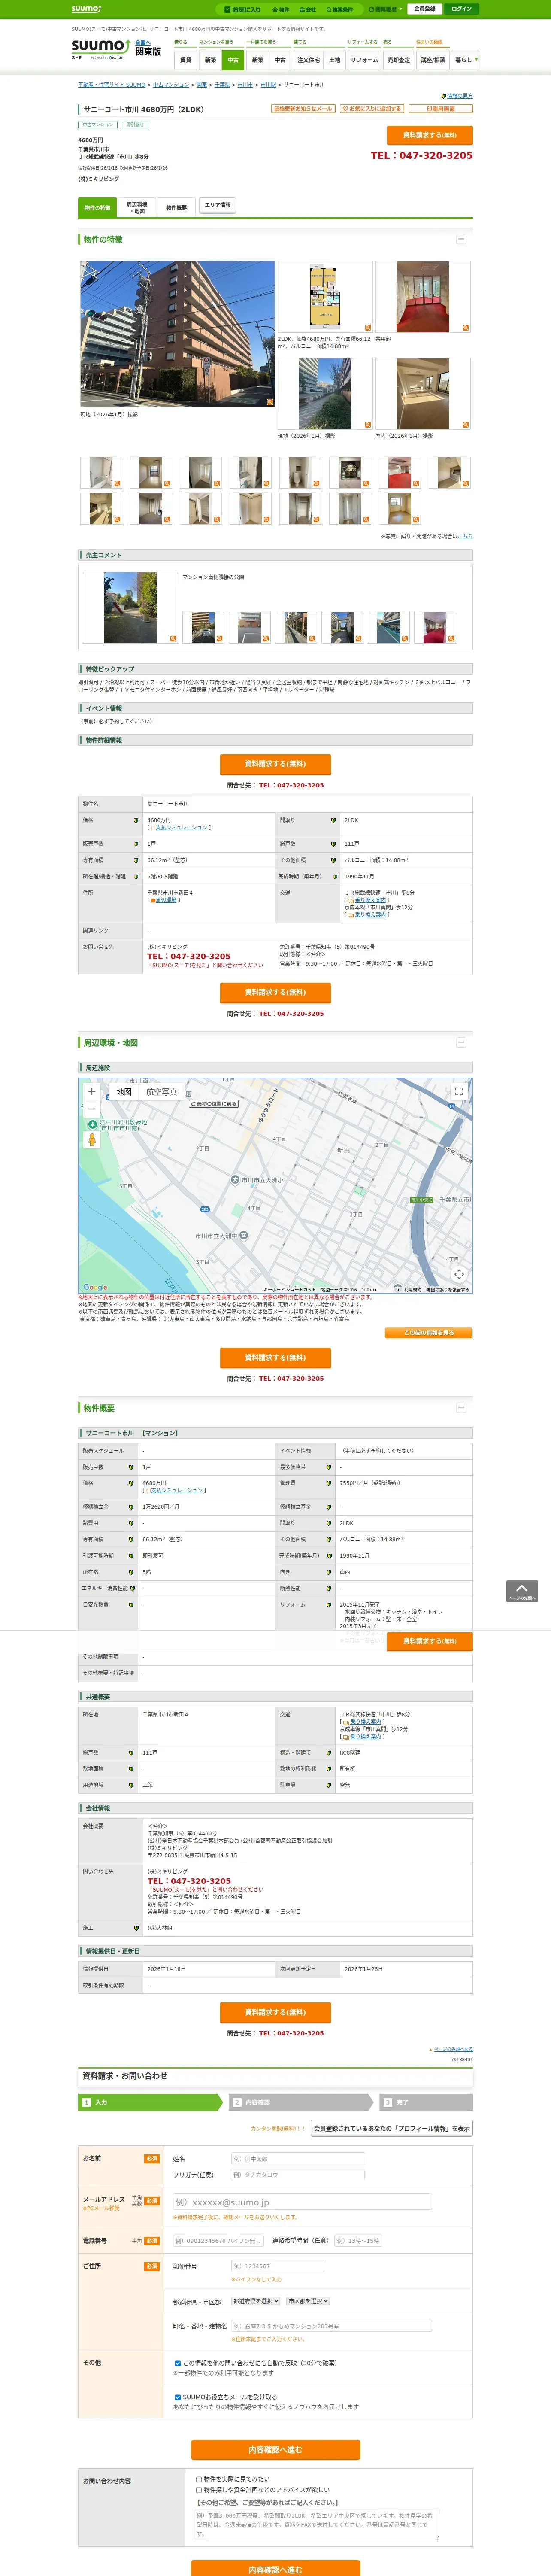
Task: Open the エリア情報 tab
Action: 217,205
